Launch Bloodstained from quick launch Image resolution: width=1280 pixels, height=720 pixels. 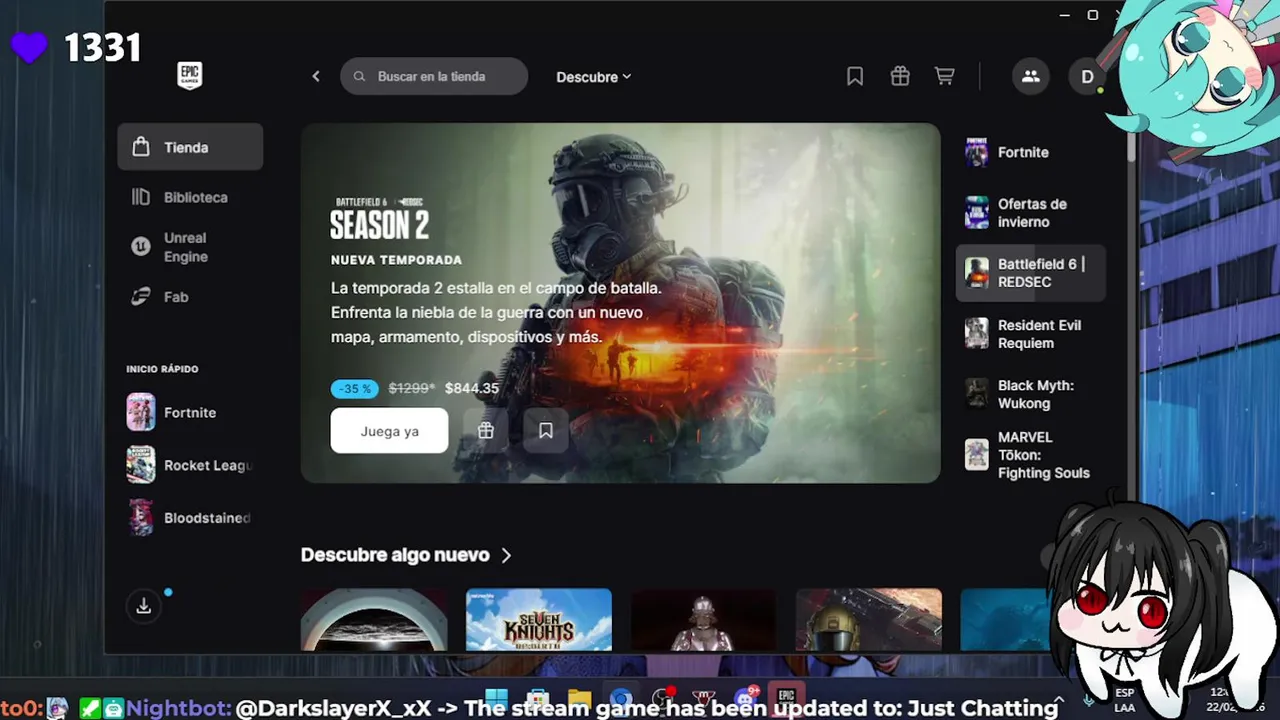point(190,518)
